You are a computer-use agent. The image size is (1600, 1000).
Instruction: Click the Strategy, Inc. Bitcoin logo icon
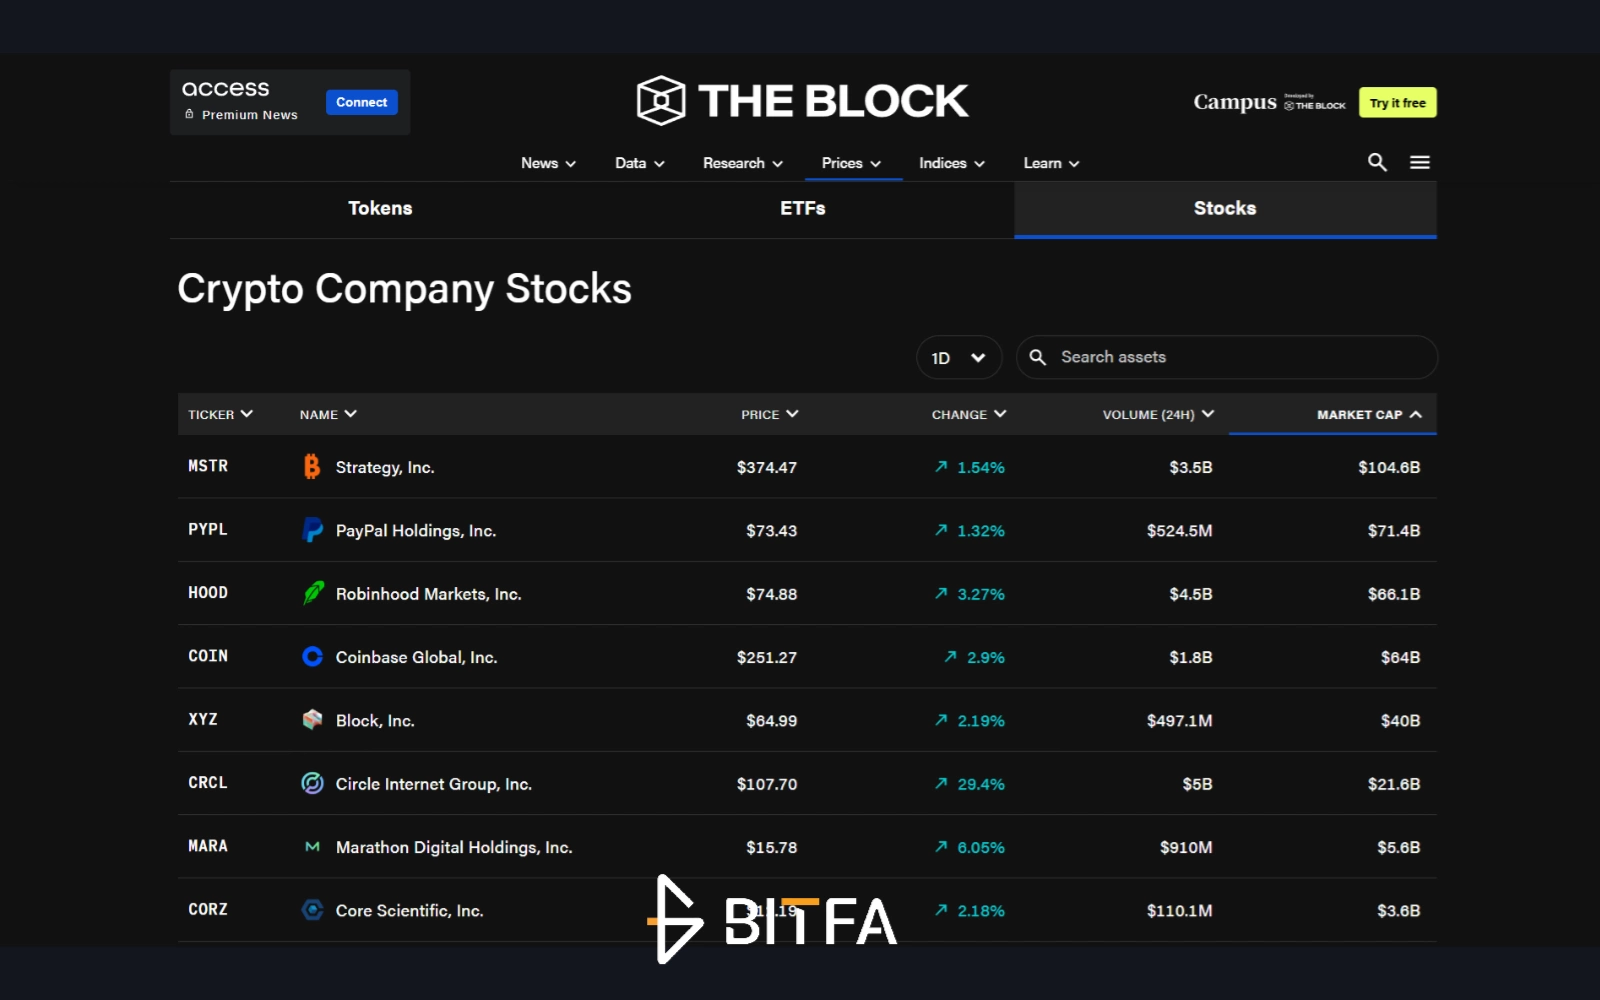(312, 467)
